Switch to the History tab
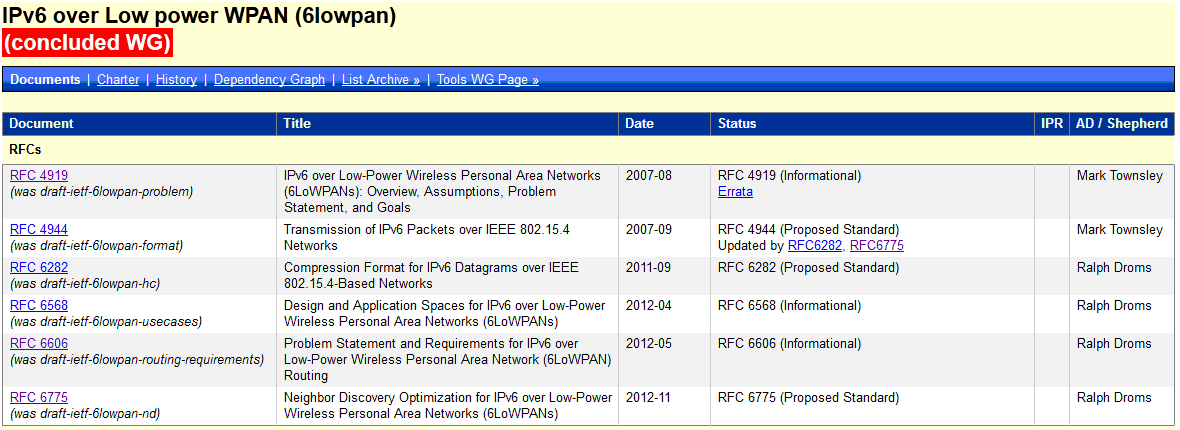The height and width of the screenshot is (430, 1180). pos(176,80)
